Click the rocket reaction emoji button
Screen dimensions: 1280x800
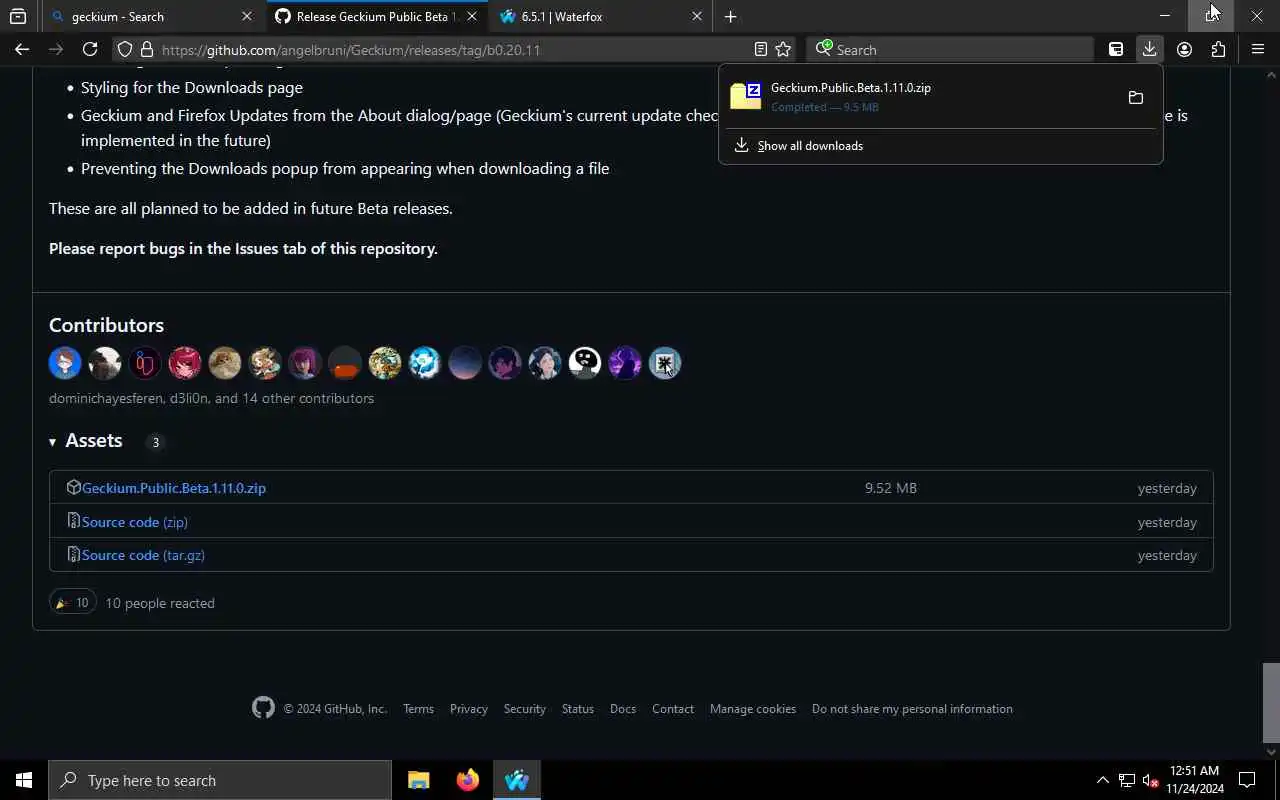coord(72,602)
